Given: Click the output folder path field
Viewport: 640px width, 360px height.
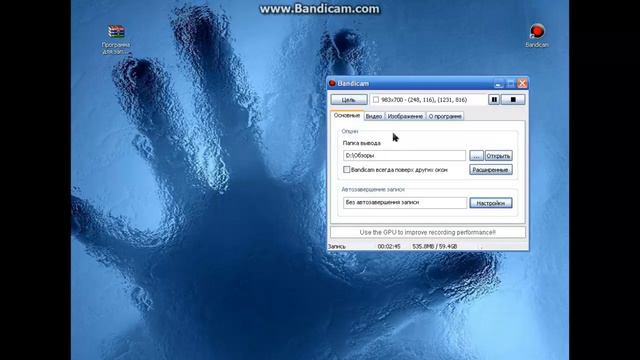Looking at the screenshot, I should click(404, 156).
